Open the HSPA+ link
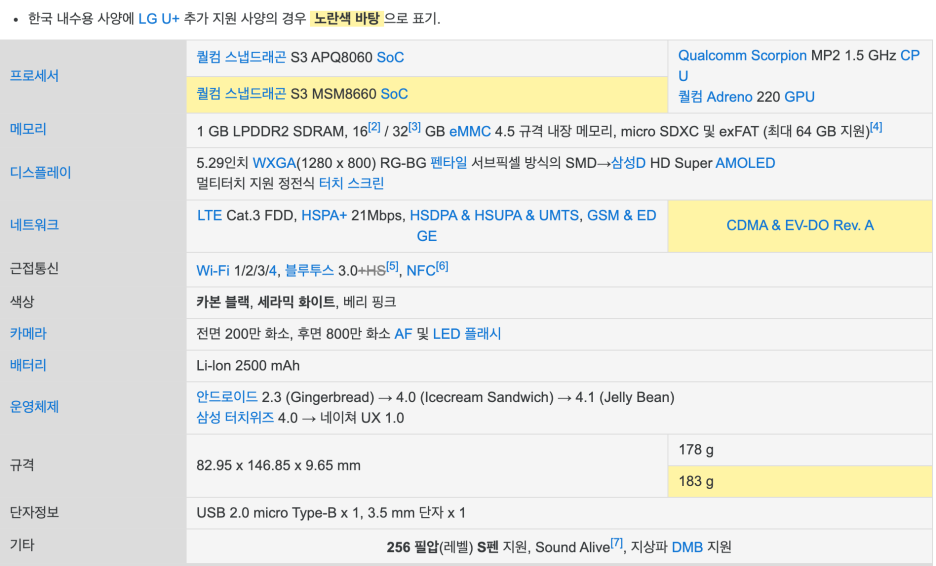The width and height of the screenshot is (936, 566). click(324, 216)
